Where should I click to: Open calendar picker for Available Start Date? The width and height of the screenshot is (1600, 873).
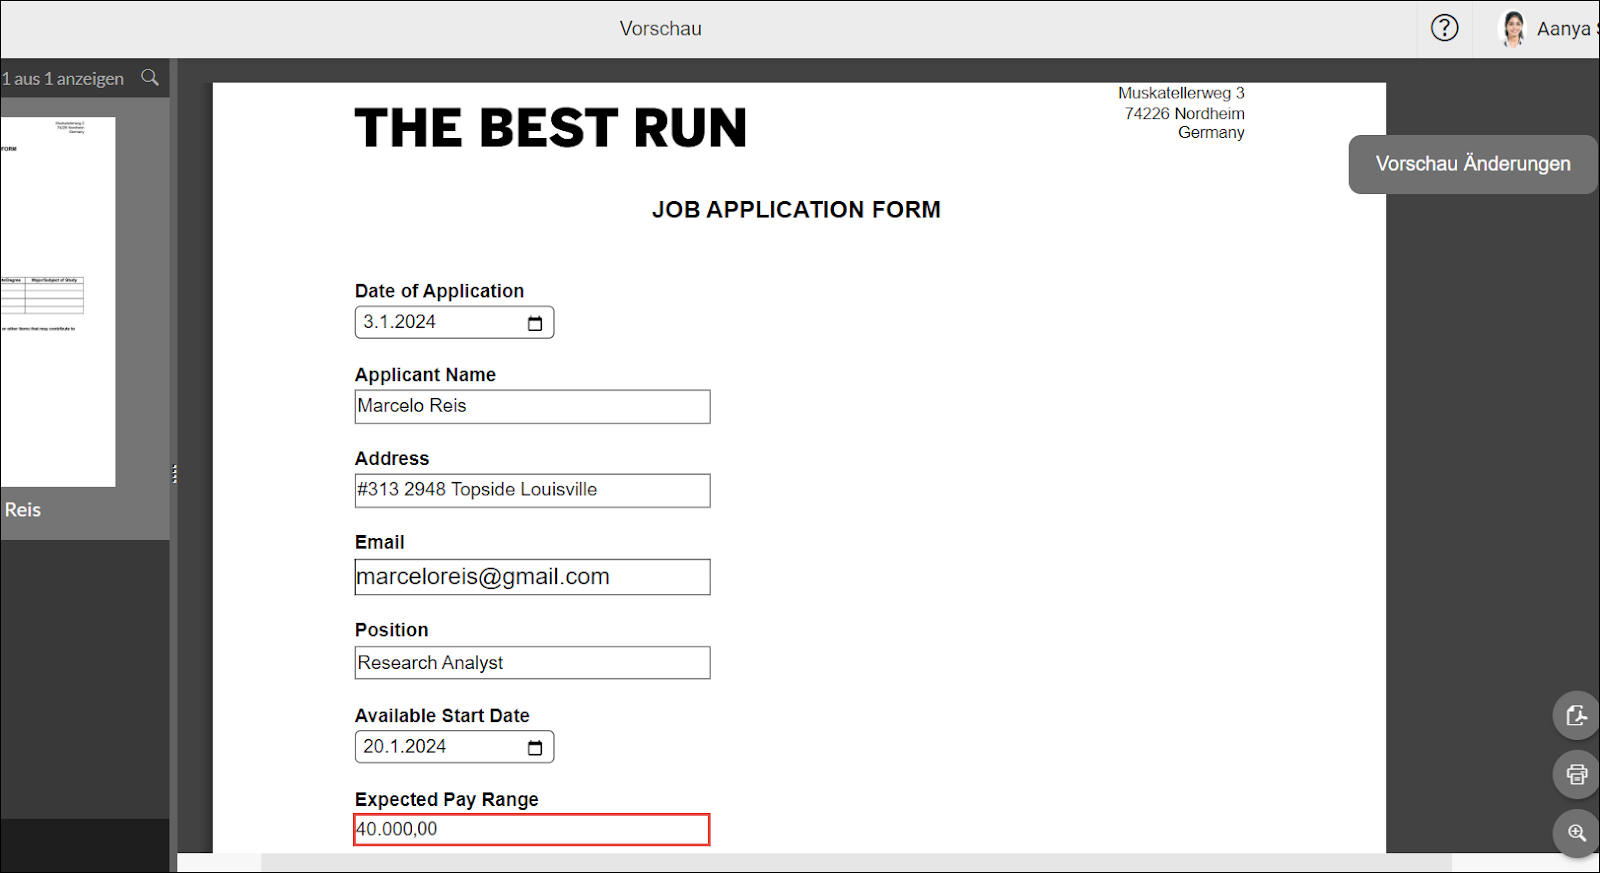coord(535,748)
